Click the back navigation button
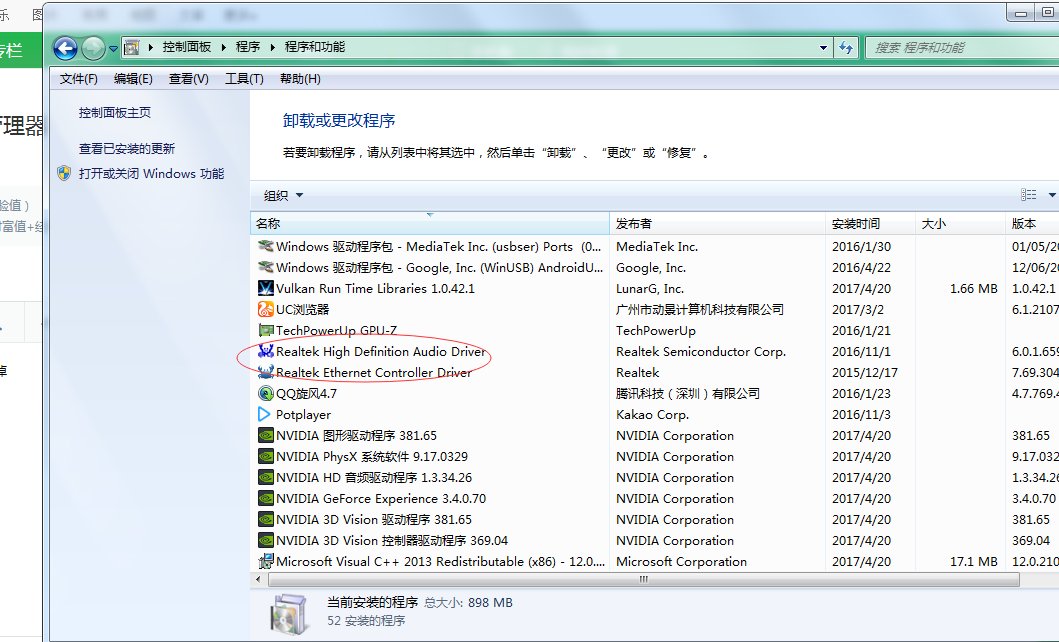This screenshot has width=1059, height=642. pos(65,46)
